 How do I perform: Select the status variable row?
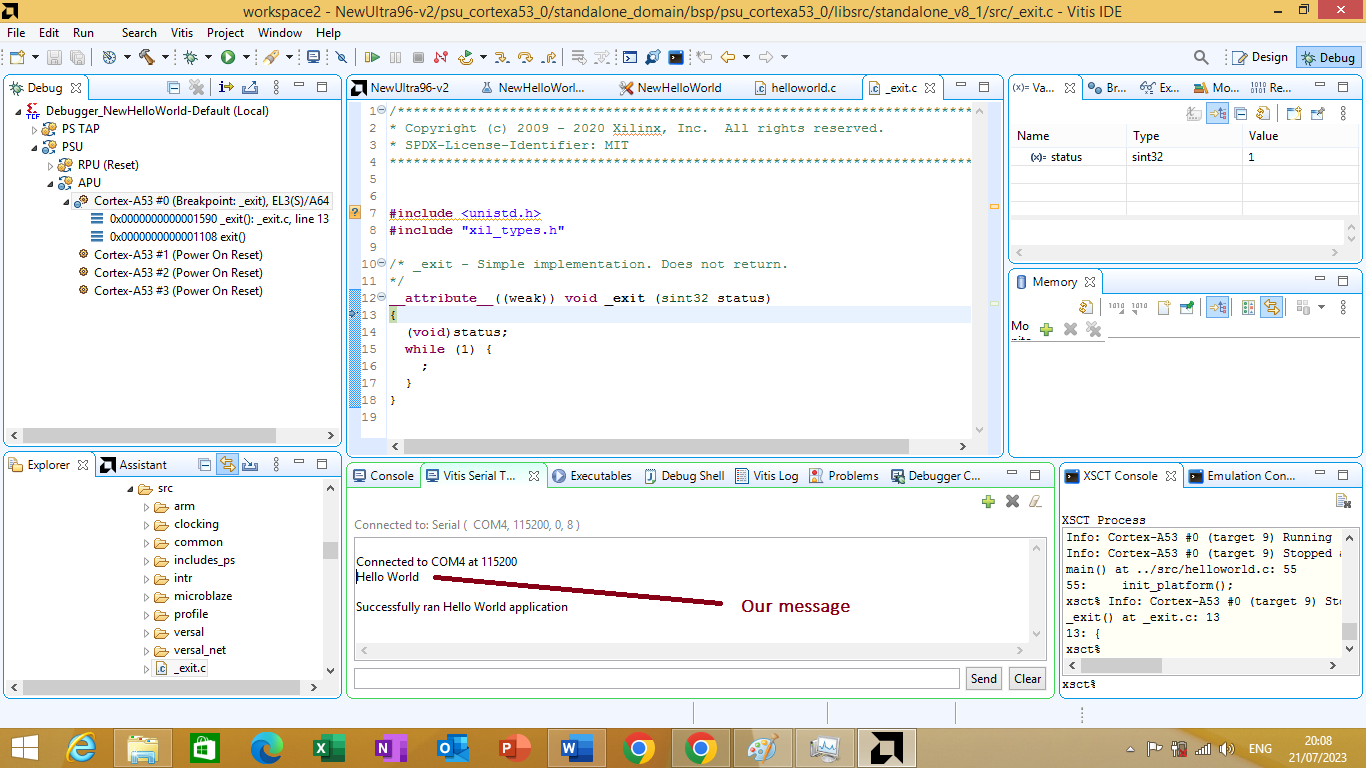(x=1184, y=157)
